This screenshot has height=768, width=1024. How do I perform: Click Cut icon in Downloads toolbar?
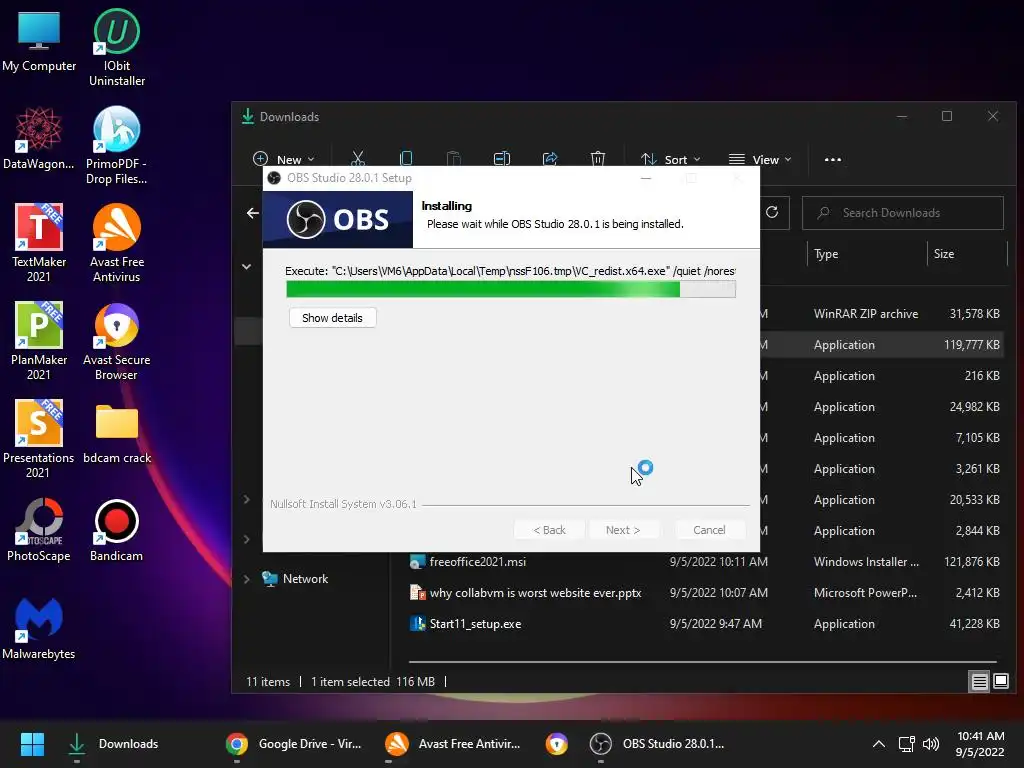click(358, 159)
